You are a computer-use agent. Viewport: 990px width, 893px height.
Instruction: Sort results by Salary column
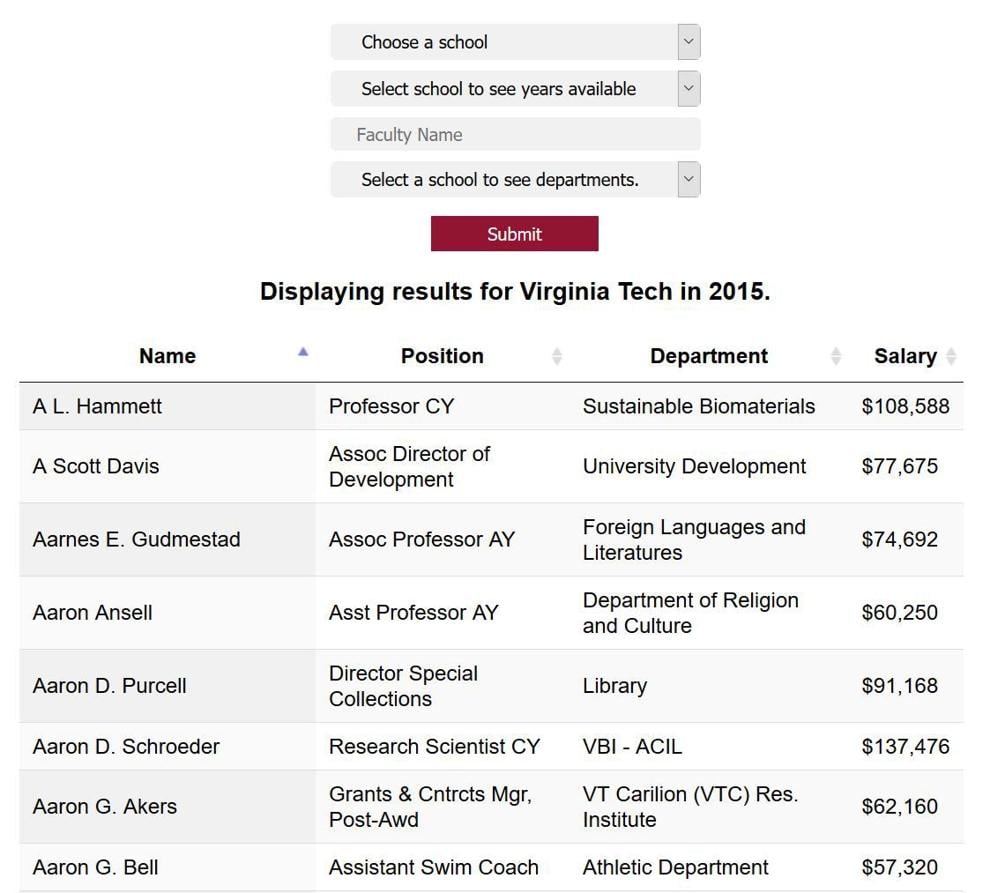pyautogui.click(x=905, y=355)
